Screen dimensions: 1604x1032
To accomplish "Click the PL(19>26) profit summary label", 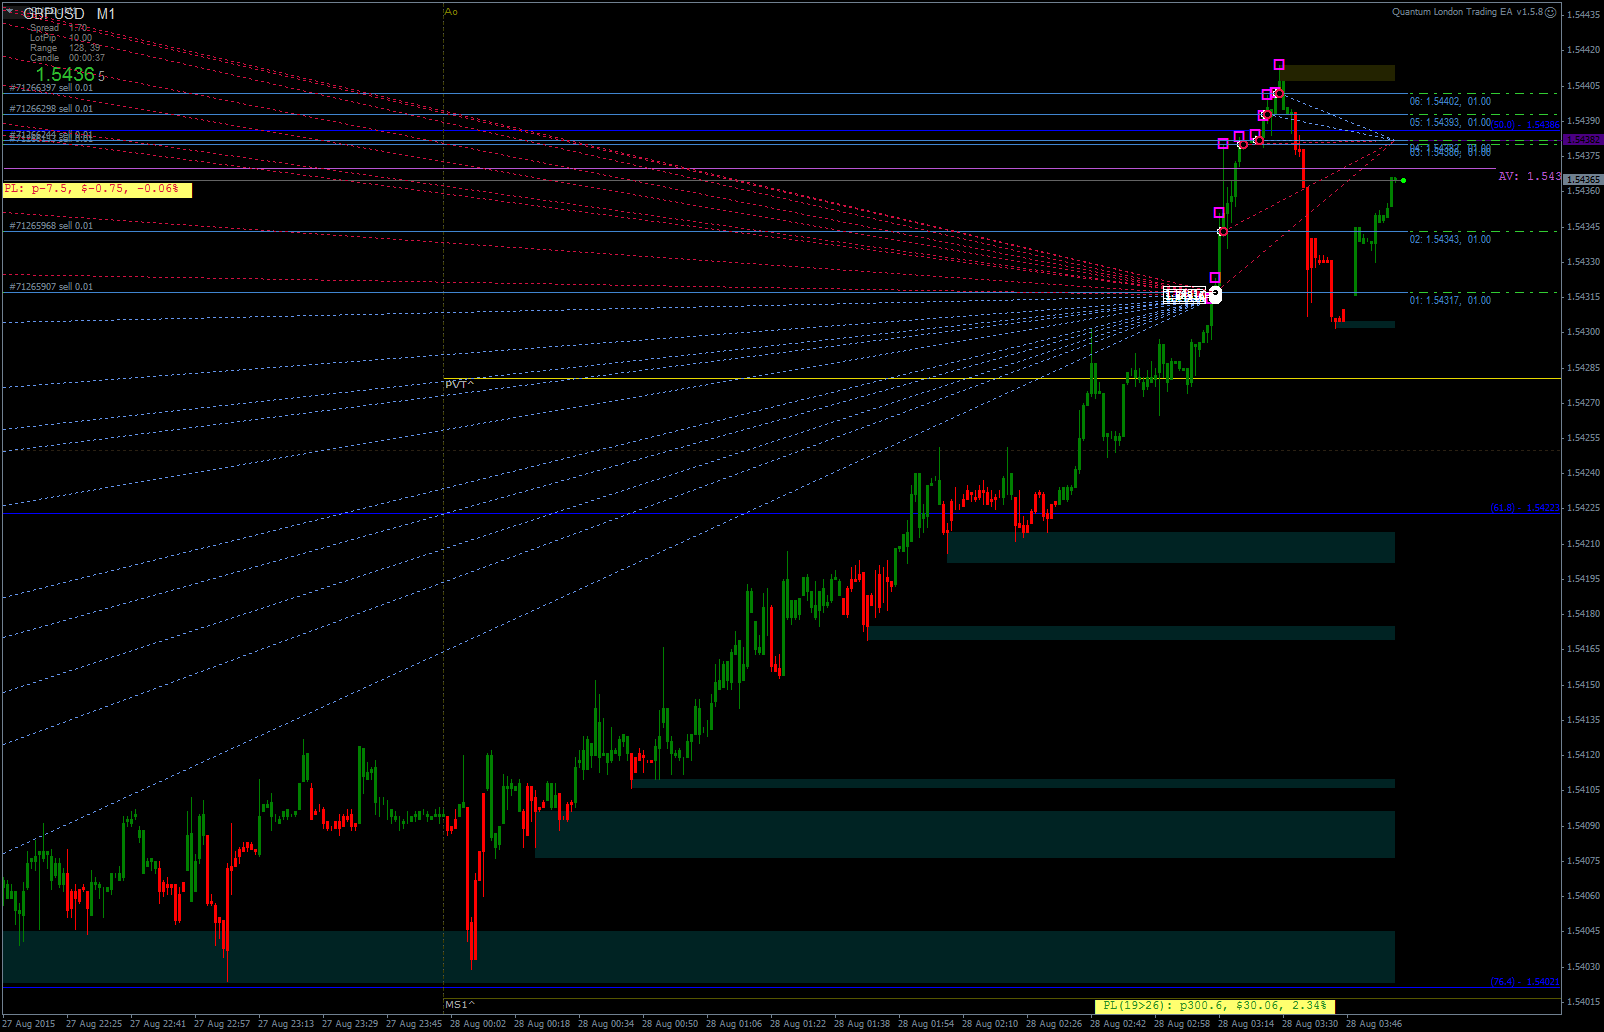I will point(1214,1005).
